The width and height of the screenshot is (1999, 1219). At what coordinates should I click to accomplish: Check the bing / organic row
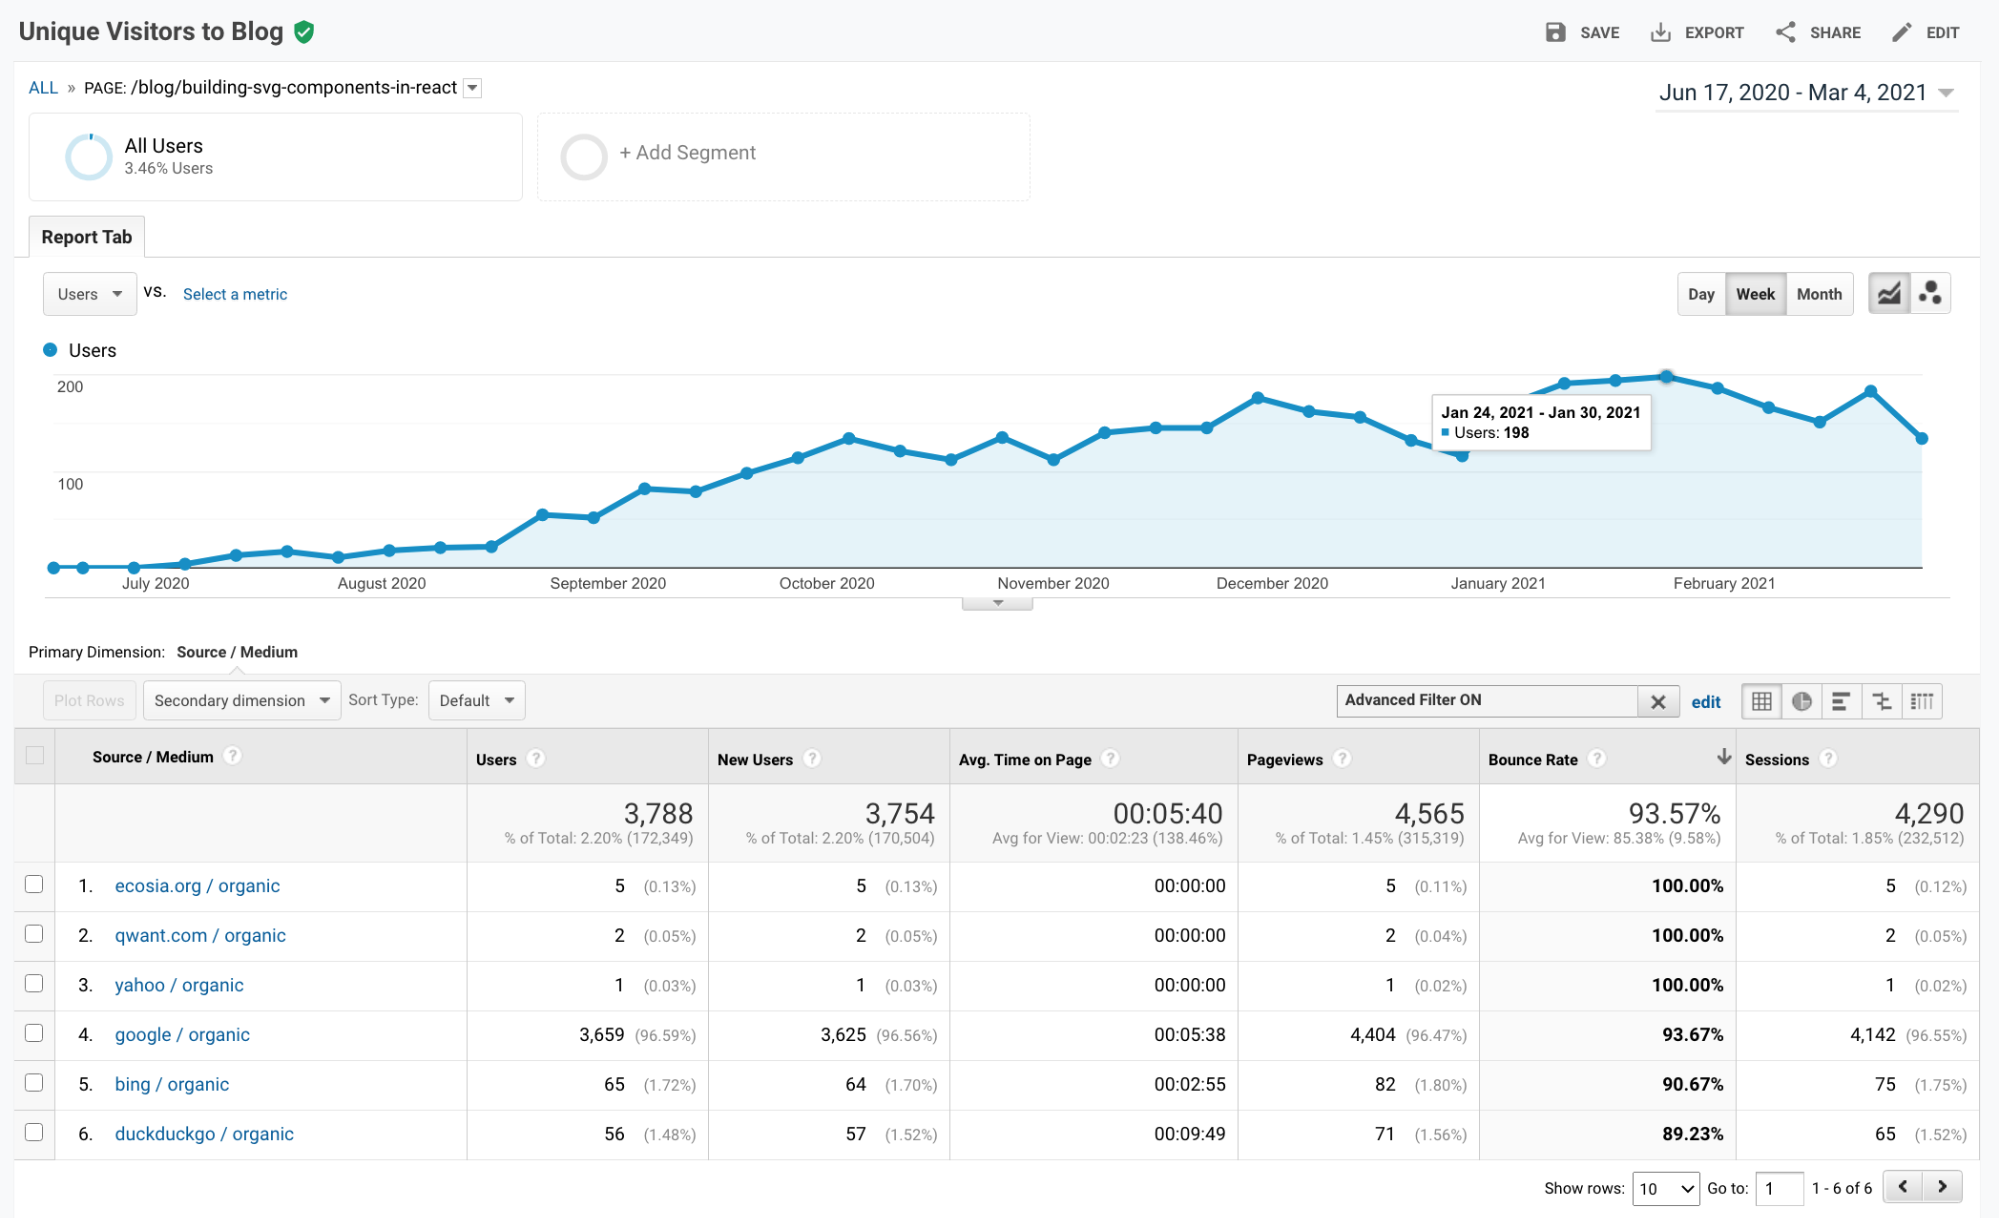tap(34, 1083)
